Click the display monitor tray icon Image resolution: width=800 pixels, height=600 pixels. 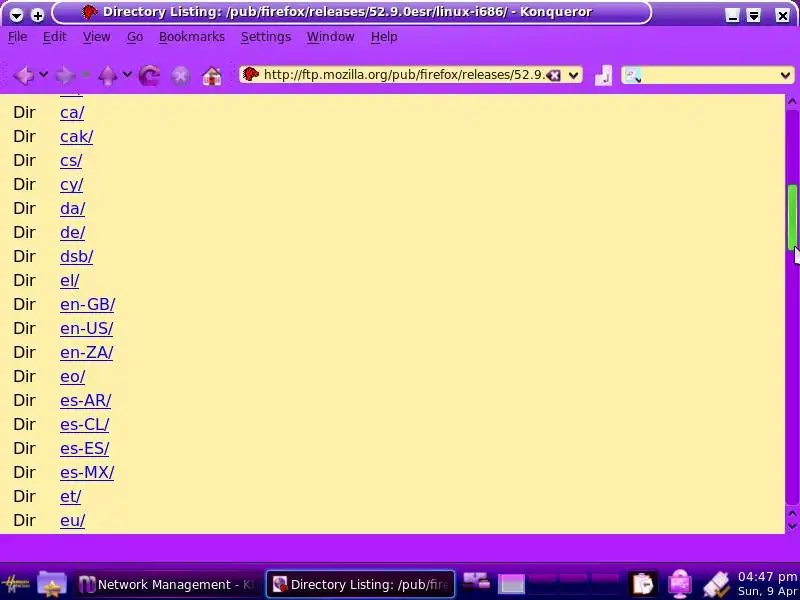[x=680, y=584]
